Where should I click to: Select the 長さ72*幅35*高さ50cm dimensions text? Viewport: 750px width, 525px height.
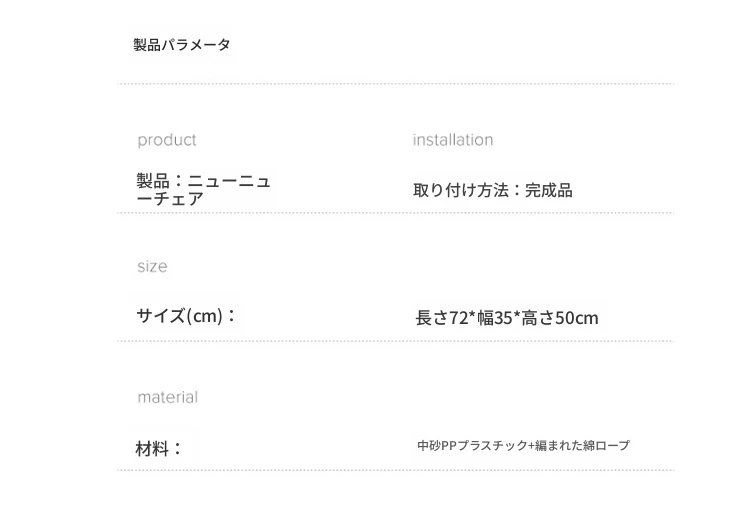[507, 318]
